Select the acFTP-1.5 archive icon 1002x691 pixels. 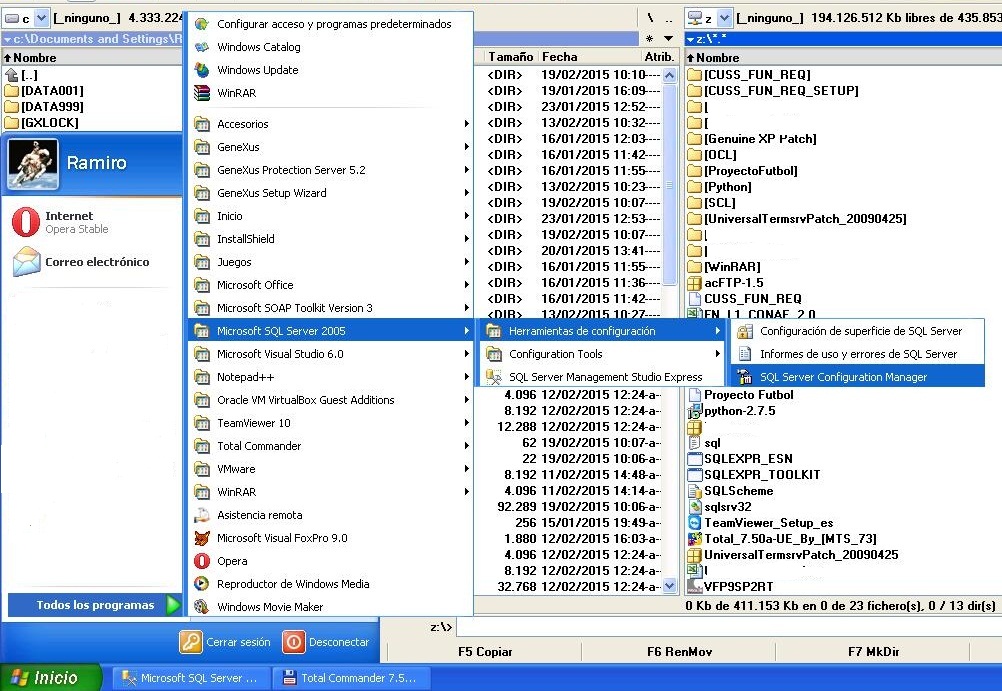click(694, 283)
